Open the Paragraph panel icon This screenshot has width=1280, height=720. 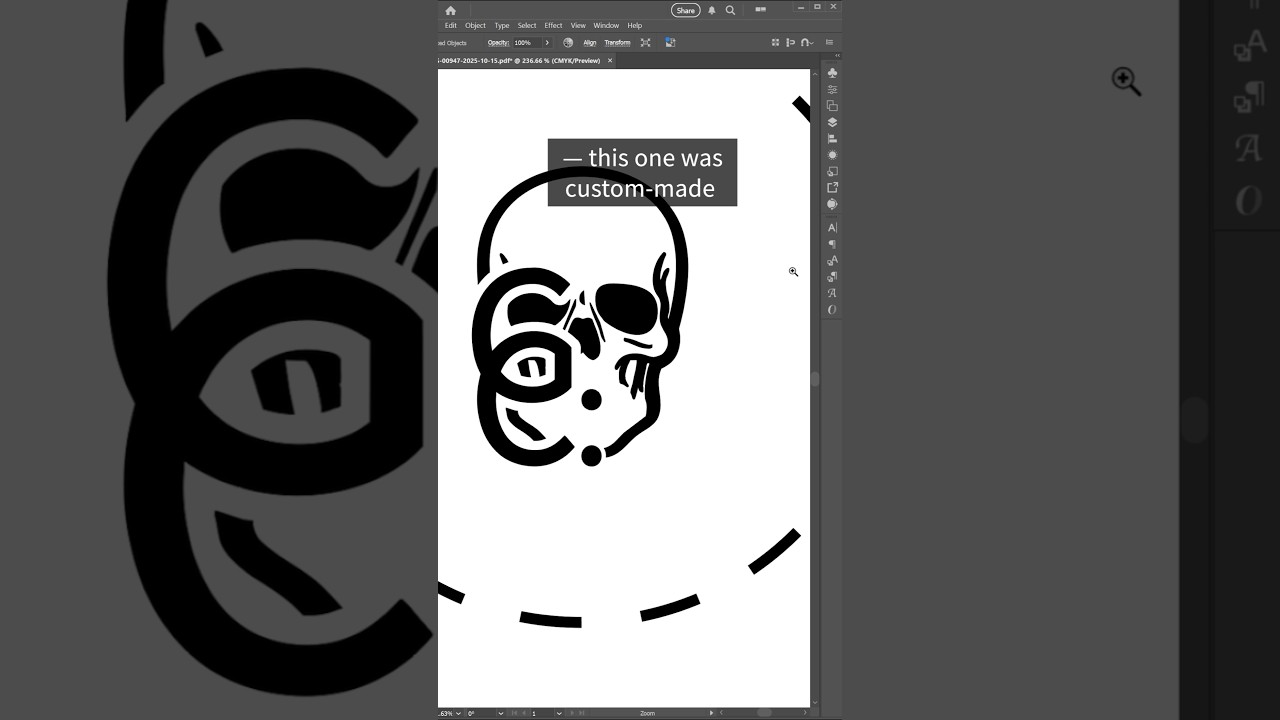[832, 244]
